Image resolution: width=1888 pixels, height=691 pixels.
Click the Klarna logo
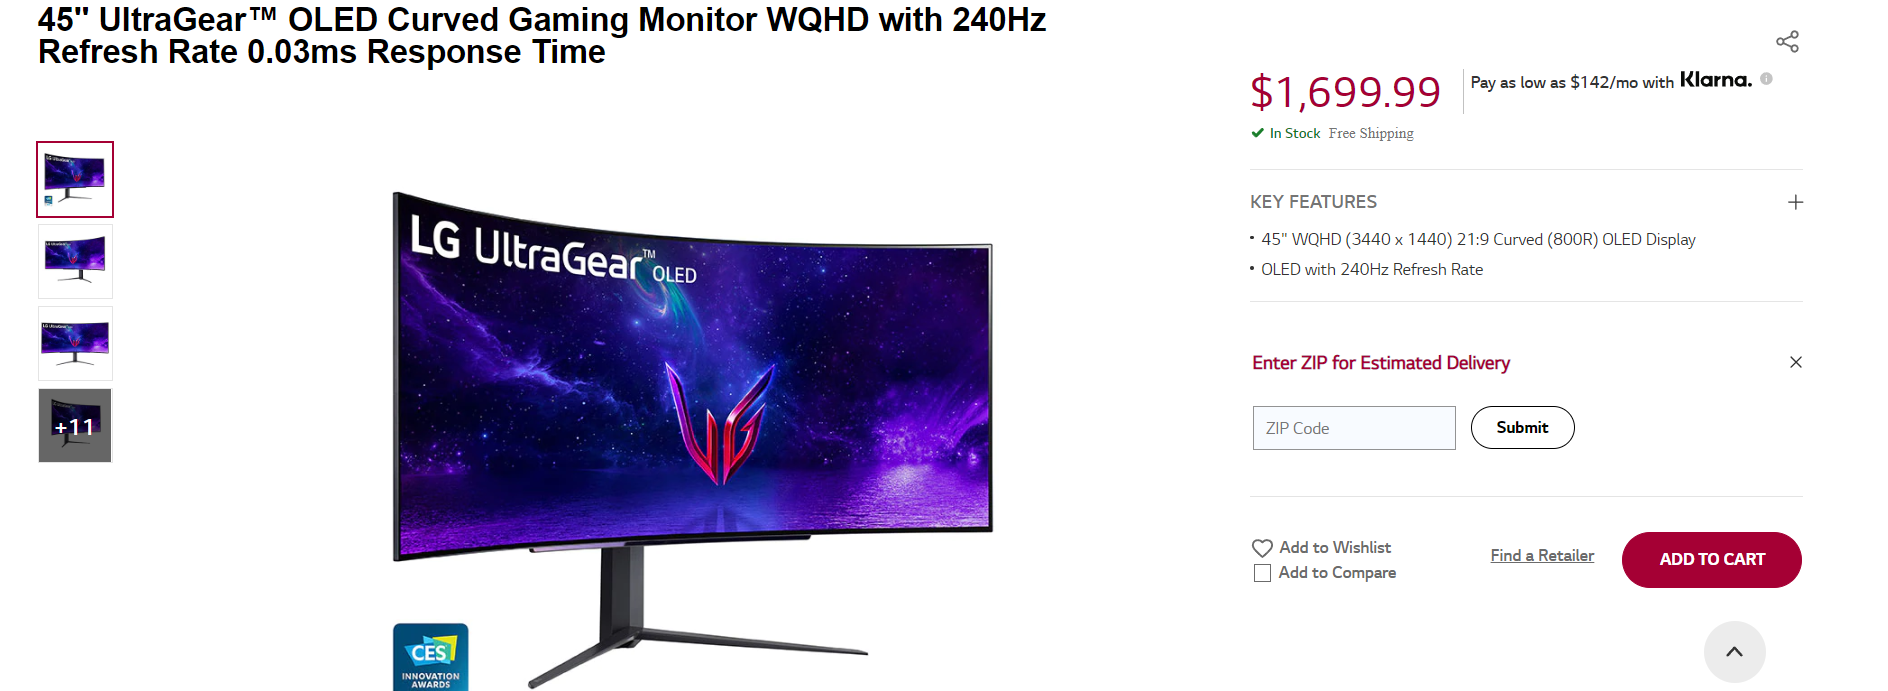click(x=1715, y=80)
